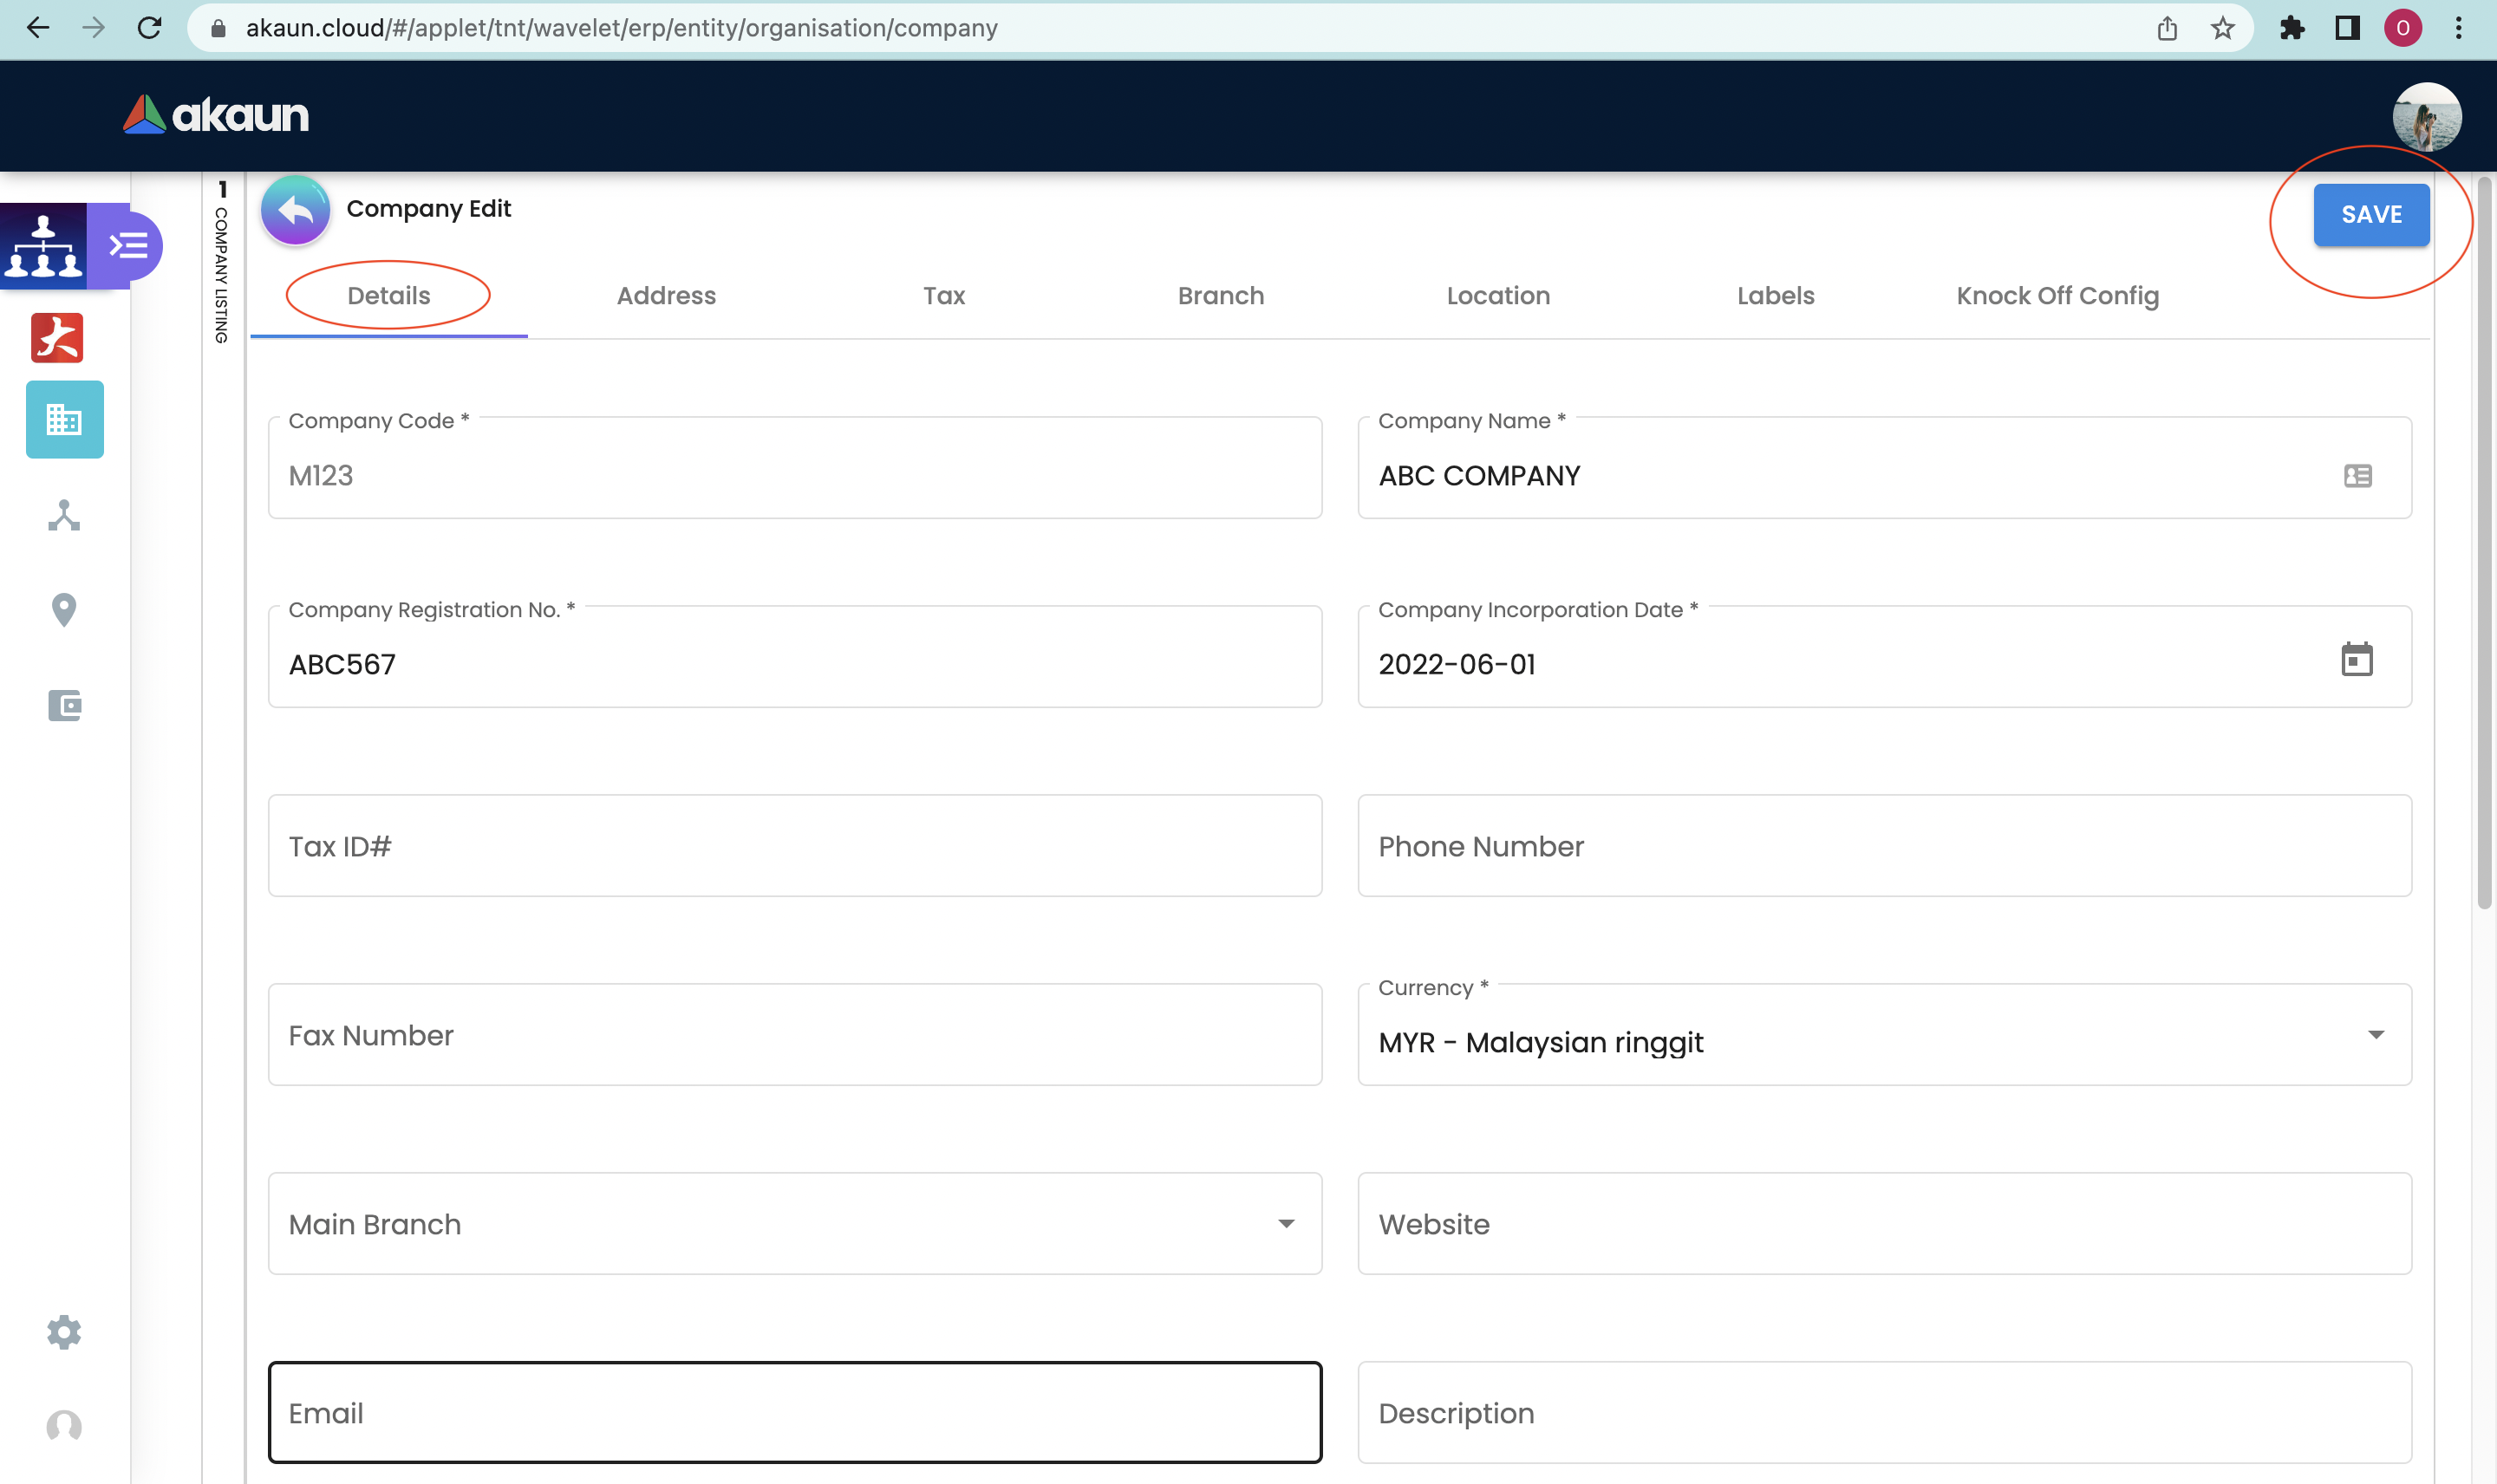
Task: Click the wallet icon in sidebar
Action: point(64,706)
